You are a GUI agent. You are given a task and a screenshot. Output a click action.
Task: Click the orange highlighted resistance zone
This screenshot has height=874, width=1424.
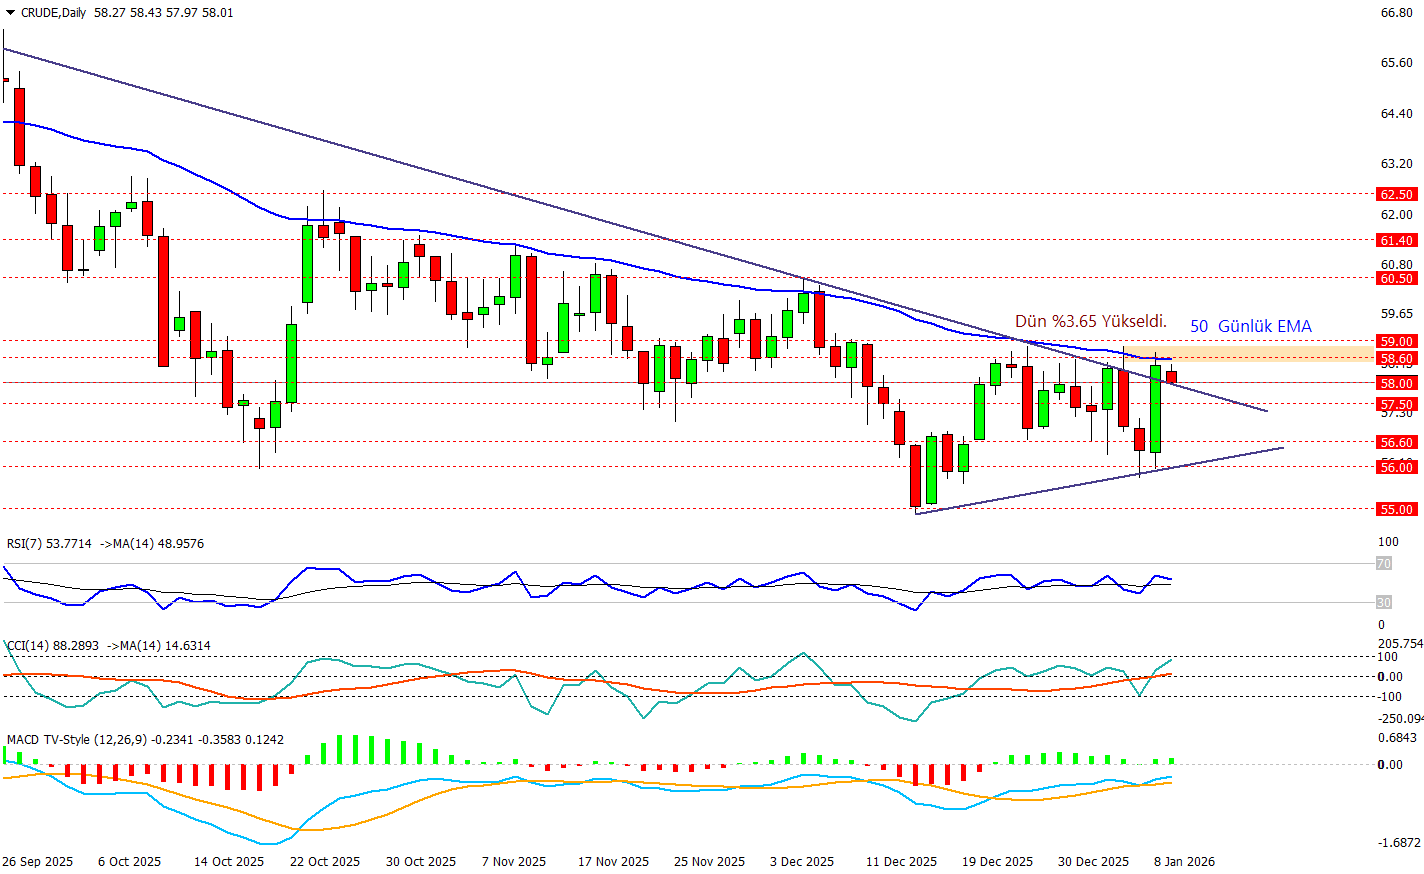[x=1270, y=353]
